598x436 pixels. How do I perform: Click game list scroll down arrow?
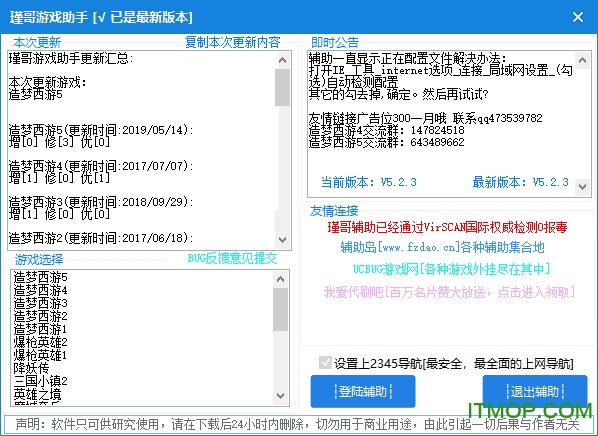[x=280, y=396]
